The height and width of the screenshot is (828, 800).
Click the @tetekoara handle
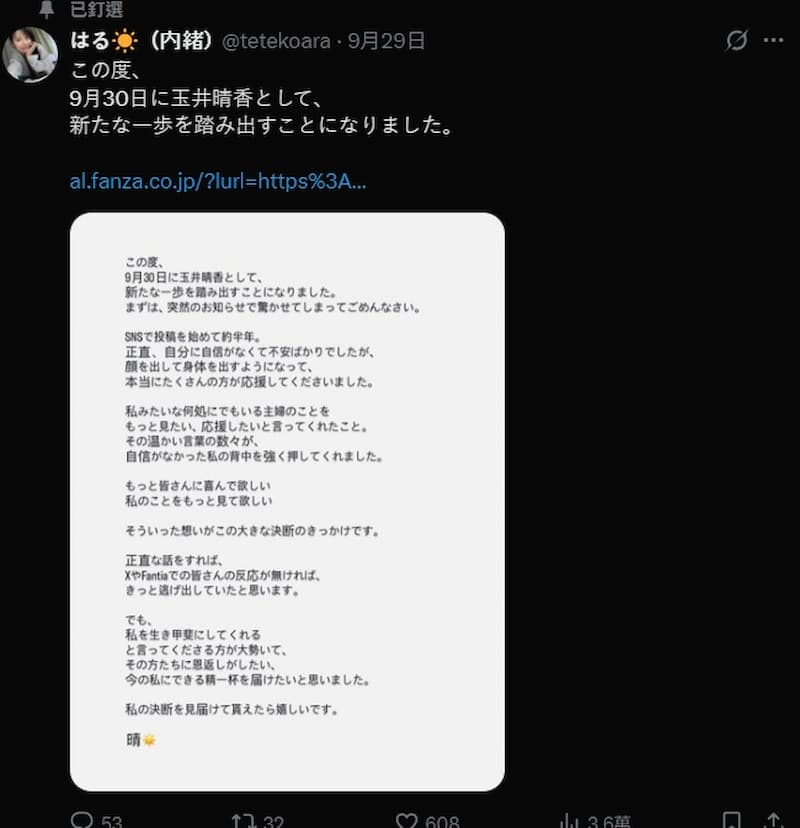click(276, 41)
